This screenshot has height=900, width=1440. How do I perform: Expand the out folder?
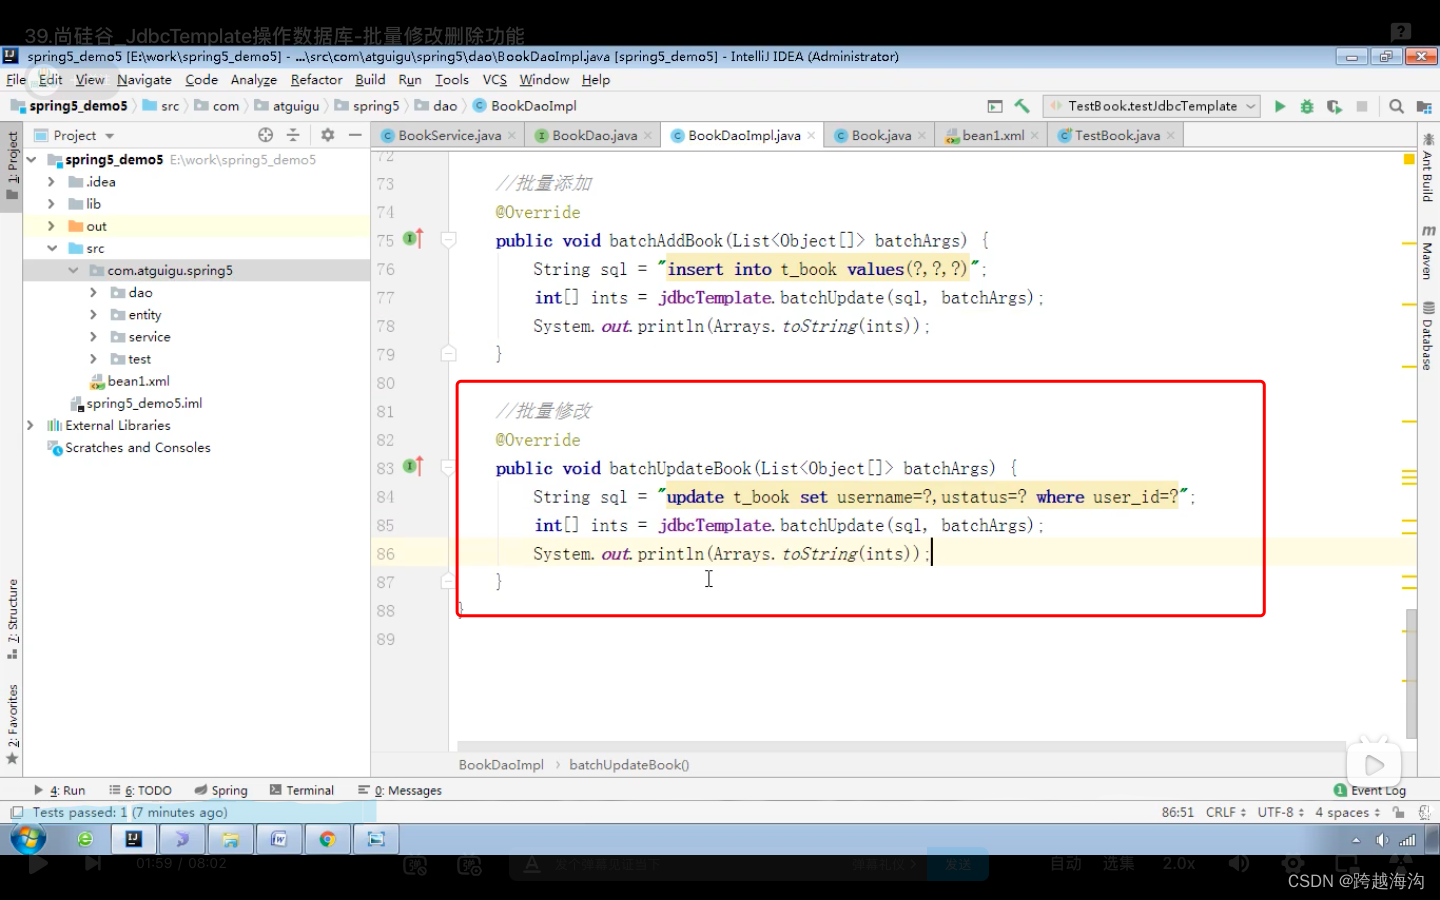tap(51, 226)
